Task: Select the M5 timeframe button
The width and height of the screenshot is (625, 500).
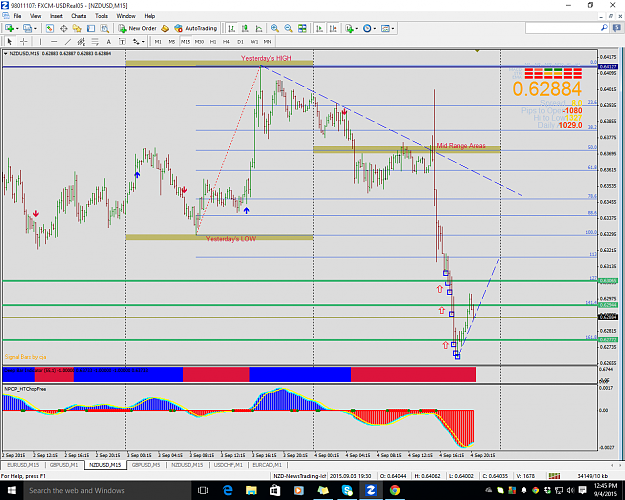Action: coord(171,41)
